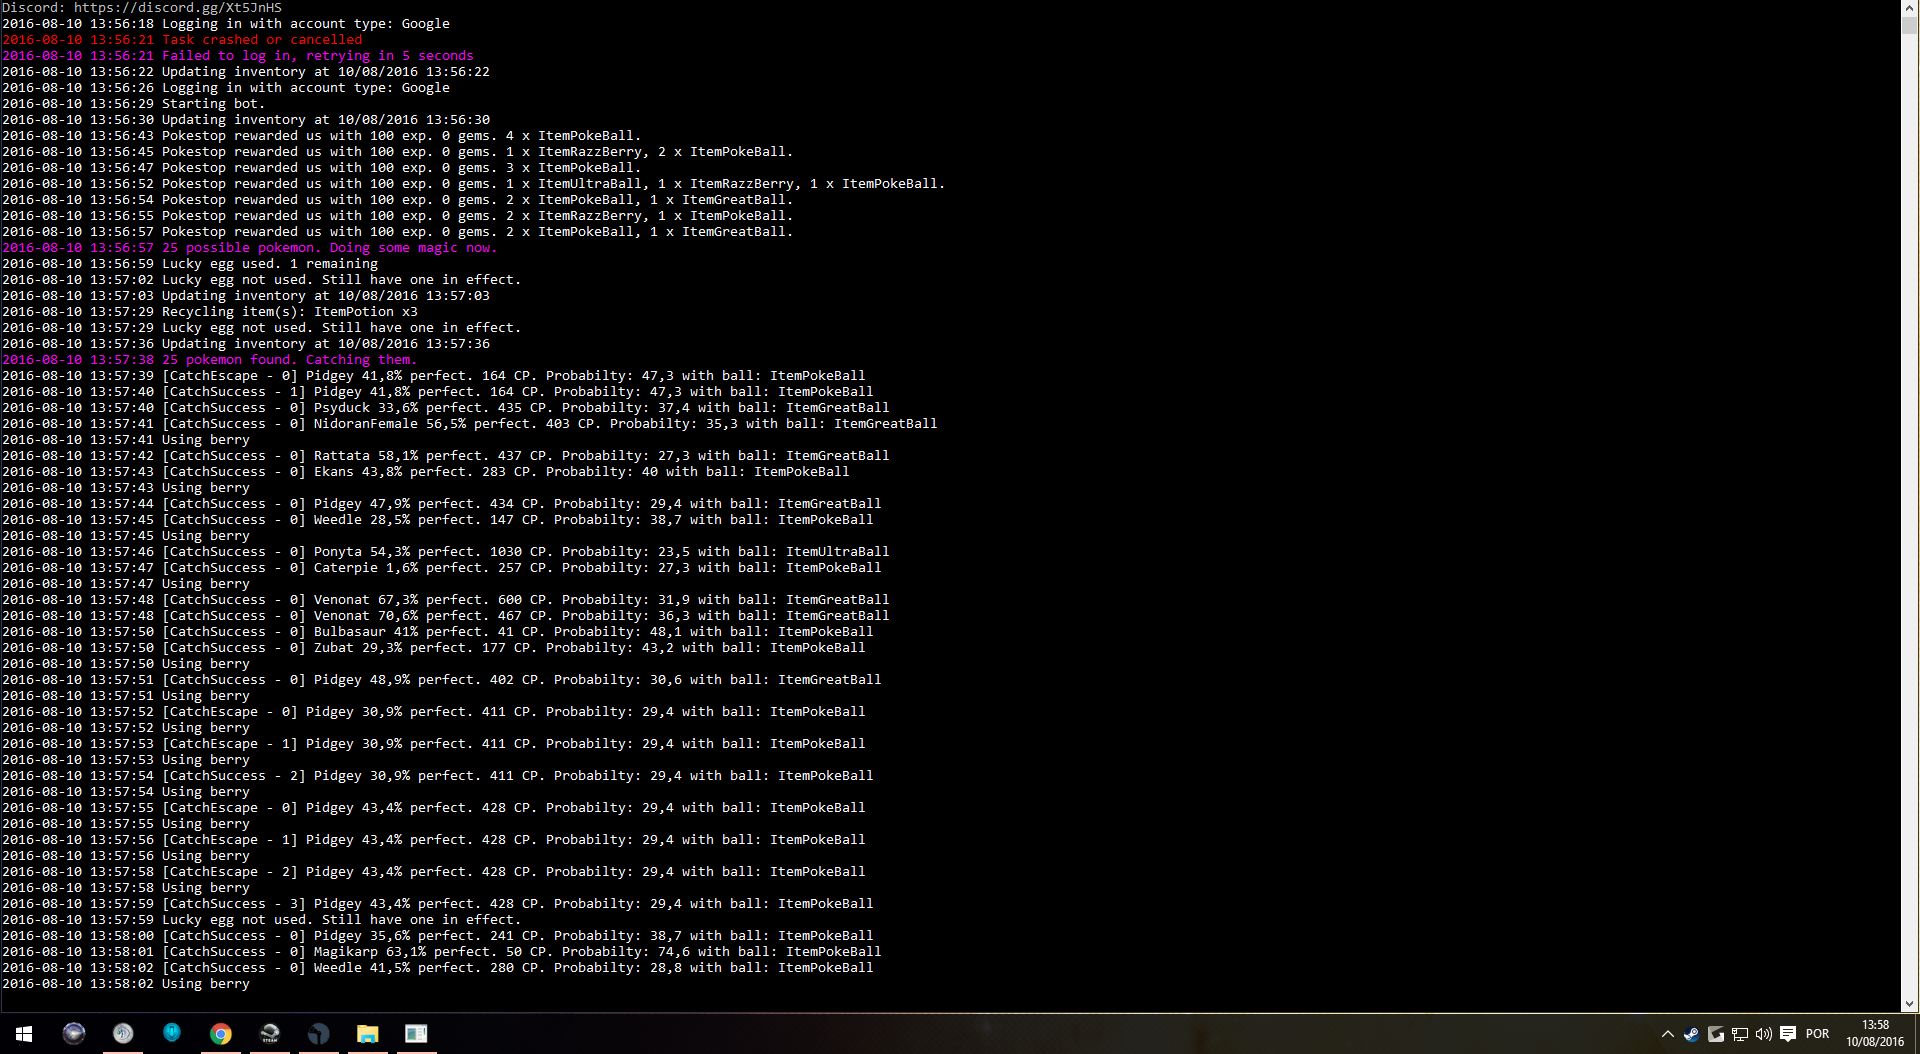
Task: Open the Steam taskbar icon
Action: [270, 1034]
